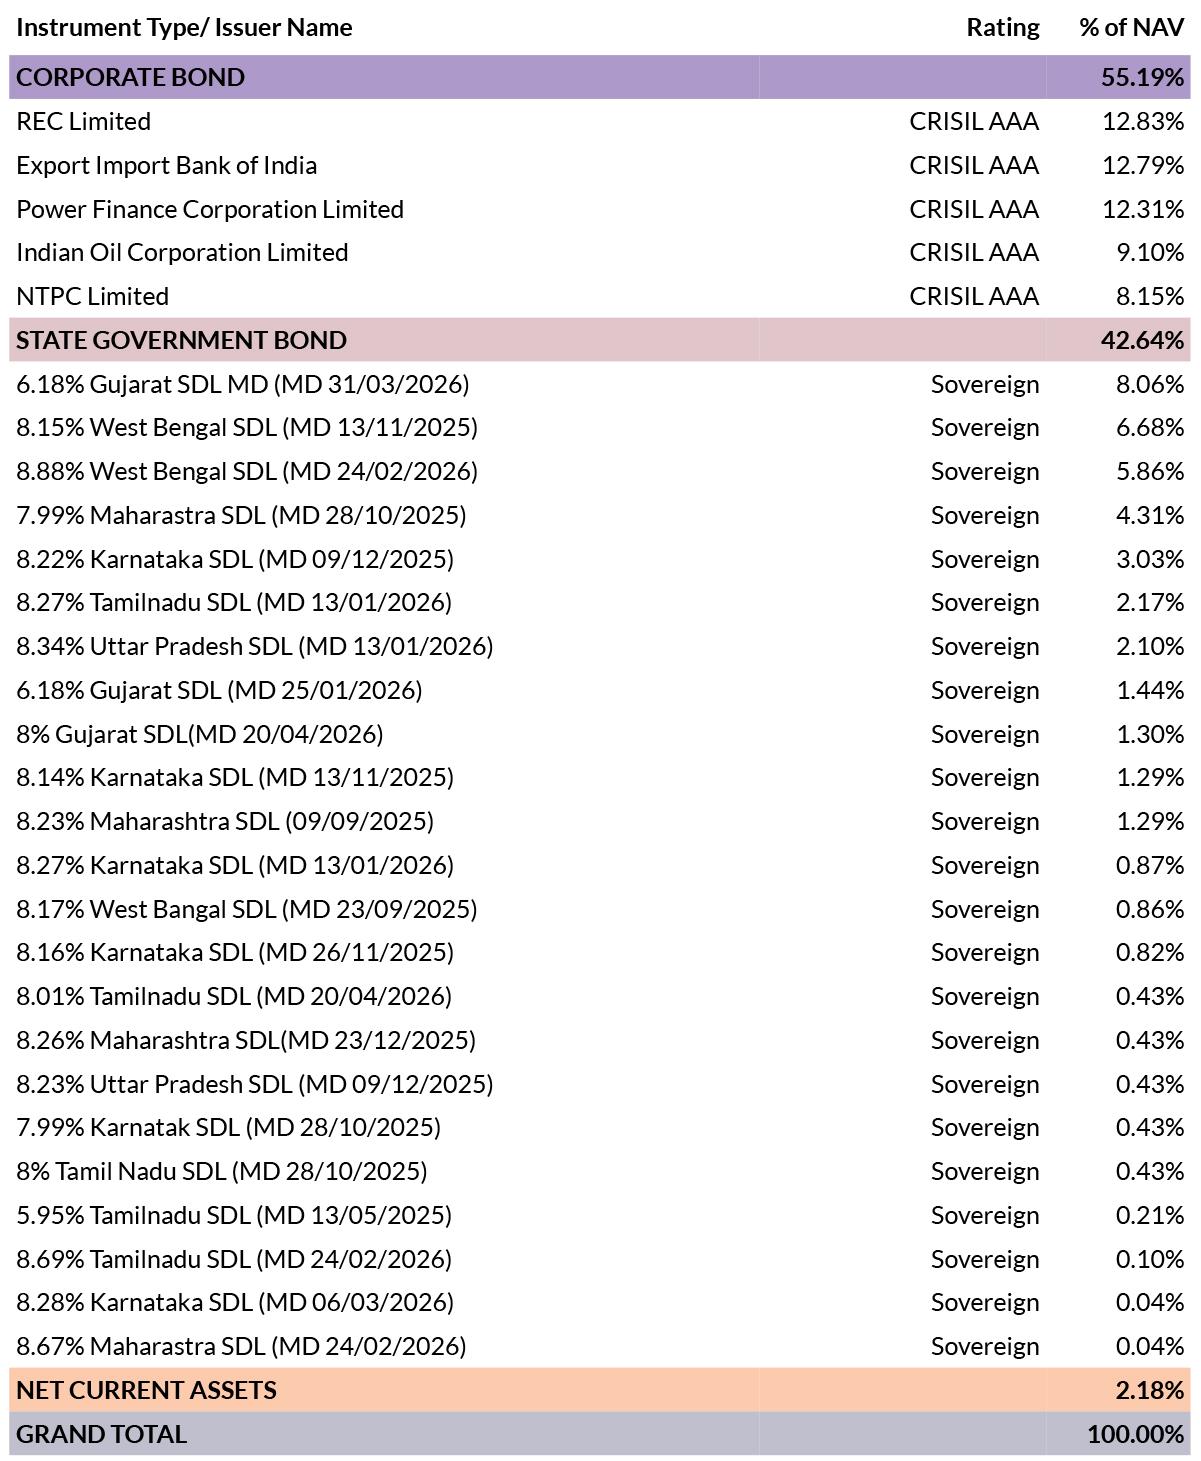Viewport: 1201px width, 1461px height.
Task: Select the 8% Gujarat SDL MD 20/04/2026 row
Action: click(x=600, y=734)
